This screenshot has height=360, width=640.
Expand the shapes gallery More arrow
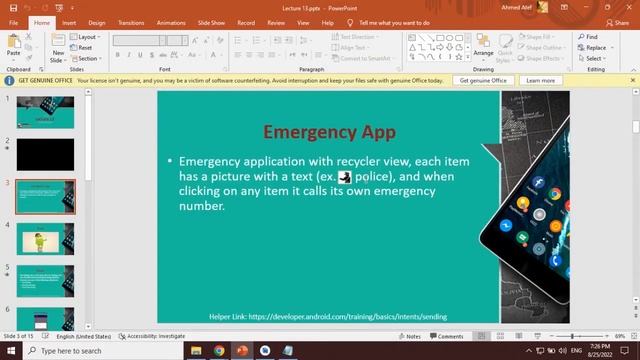pyautogui.click(x=468, y=57)
